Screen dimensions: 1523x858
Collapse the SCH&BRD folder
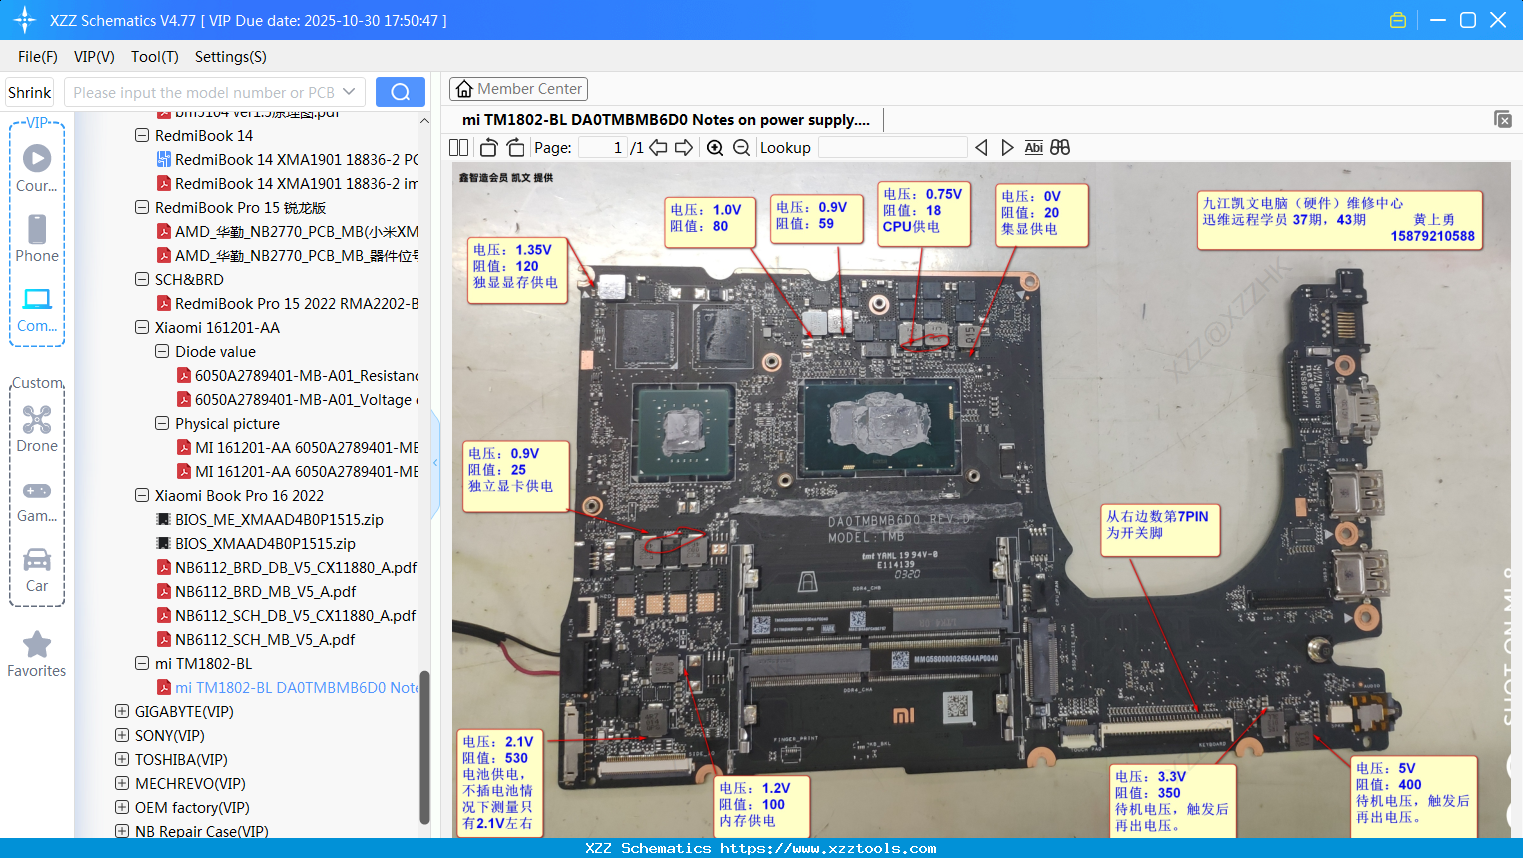(x=142, y=279)
